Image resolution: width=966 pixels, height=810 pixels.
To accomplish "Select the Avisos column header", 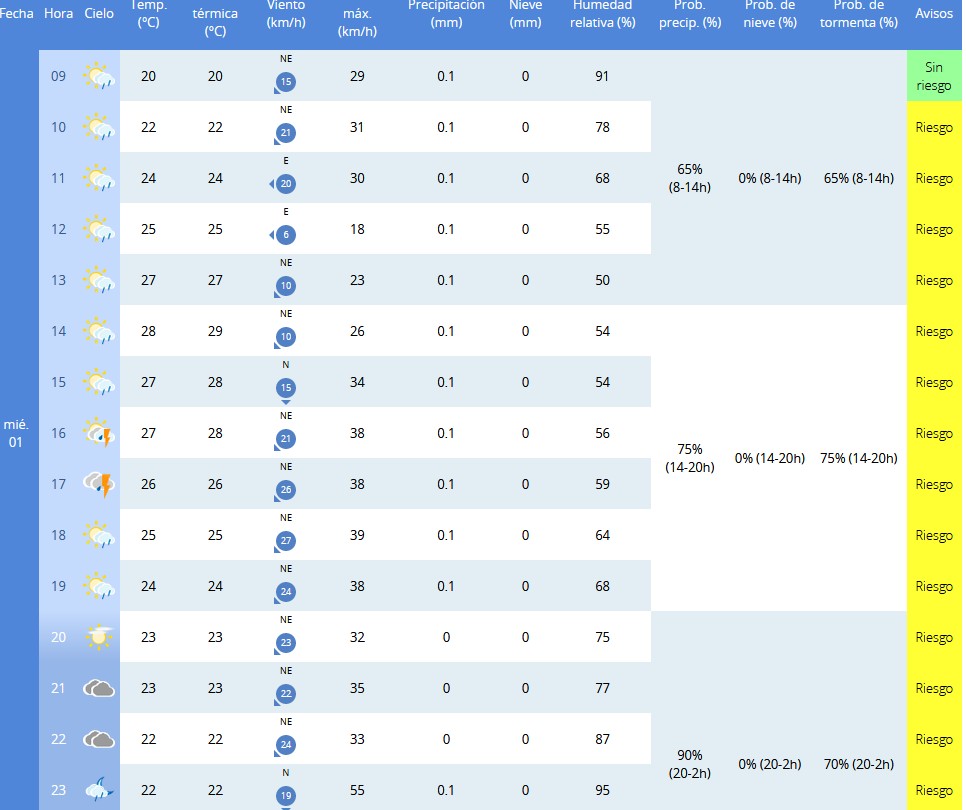I will click(934, 14).
